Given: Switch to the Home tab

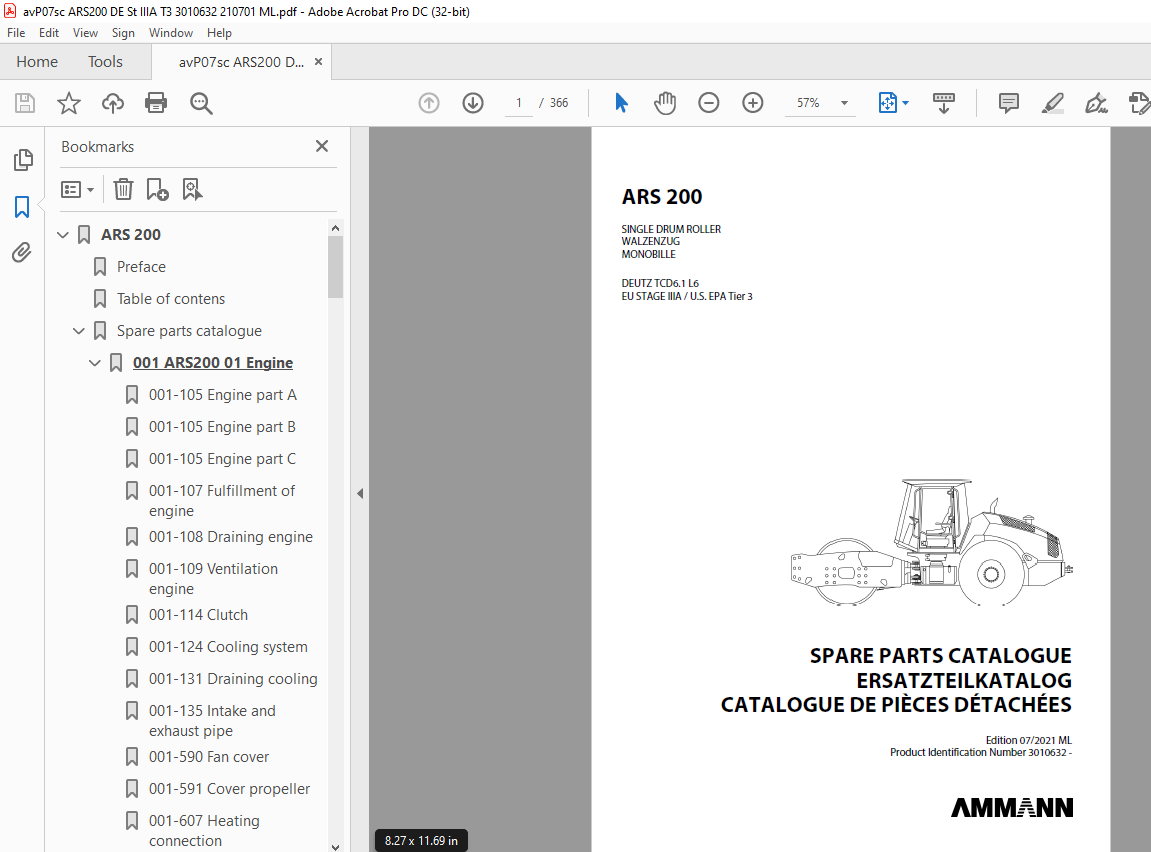Looking at the screenshot, I should pyautogui.click(x=37, y=62).
